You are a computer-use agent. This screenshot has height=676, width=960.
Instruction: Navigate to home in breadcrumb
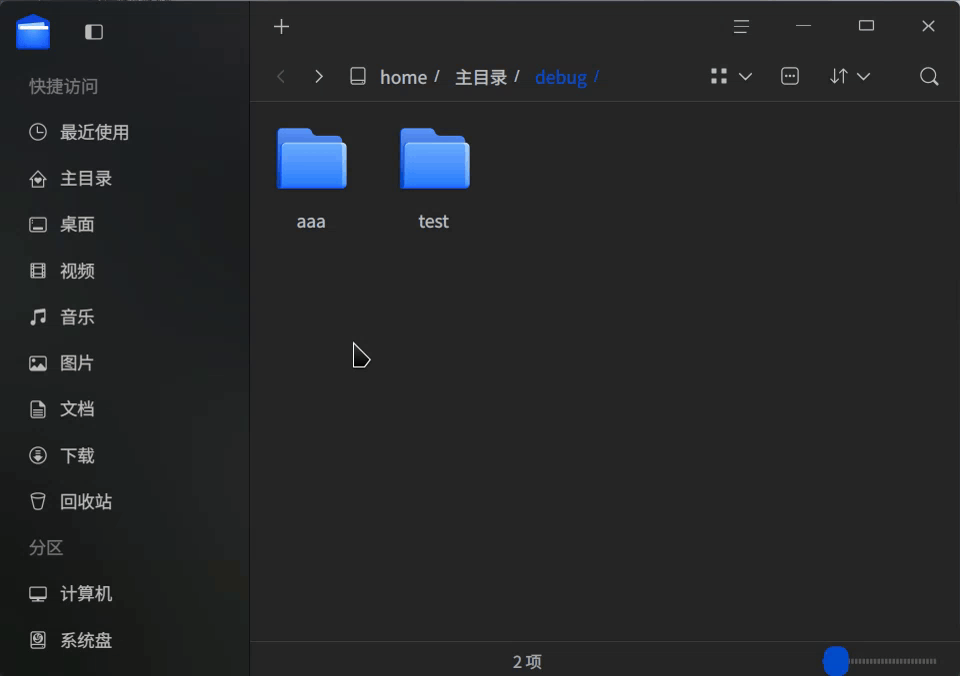click(x=403, y=77)
